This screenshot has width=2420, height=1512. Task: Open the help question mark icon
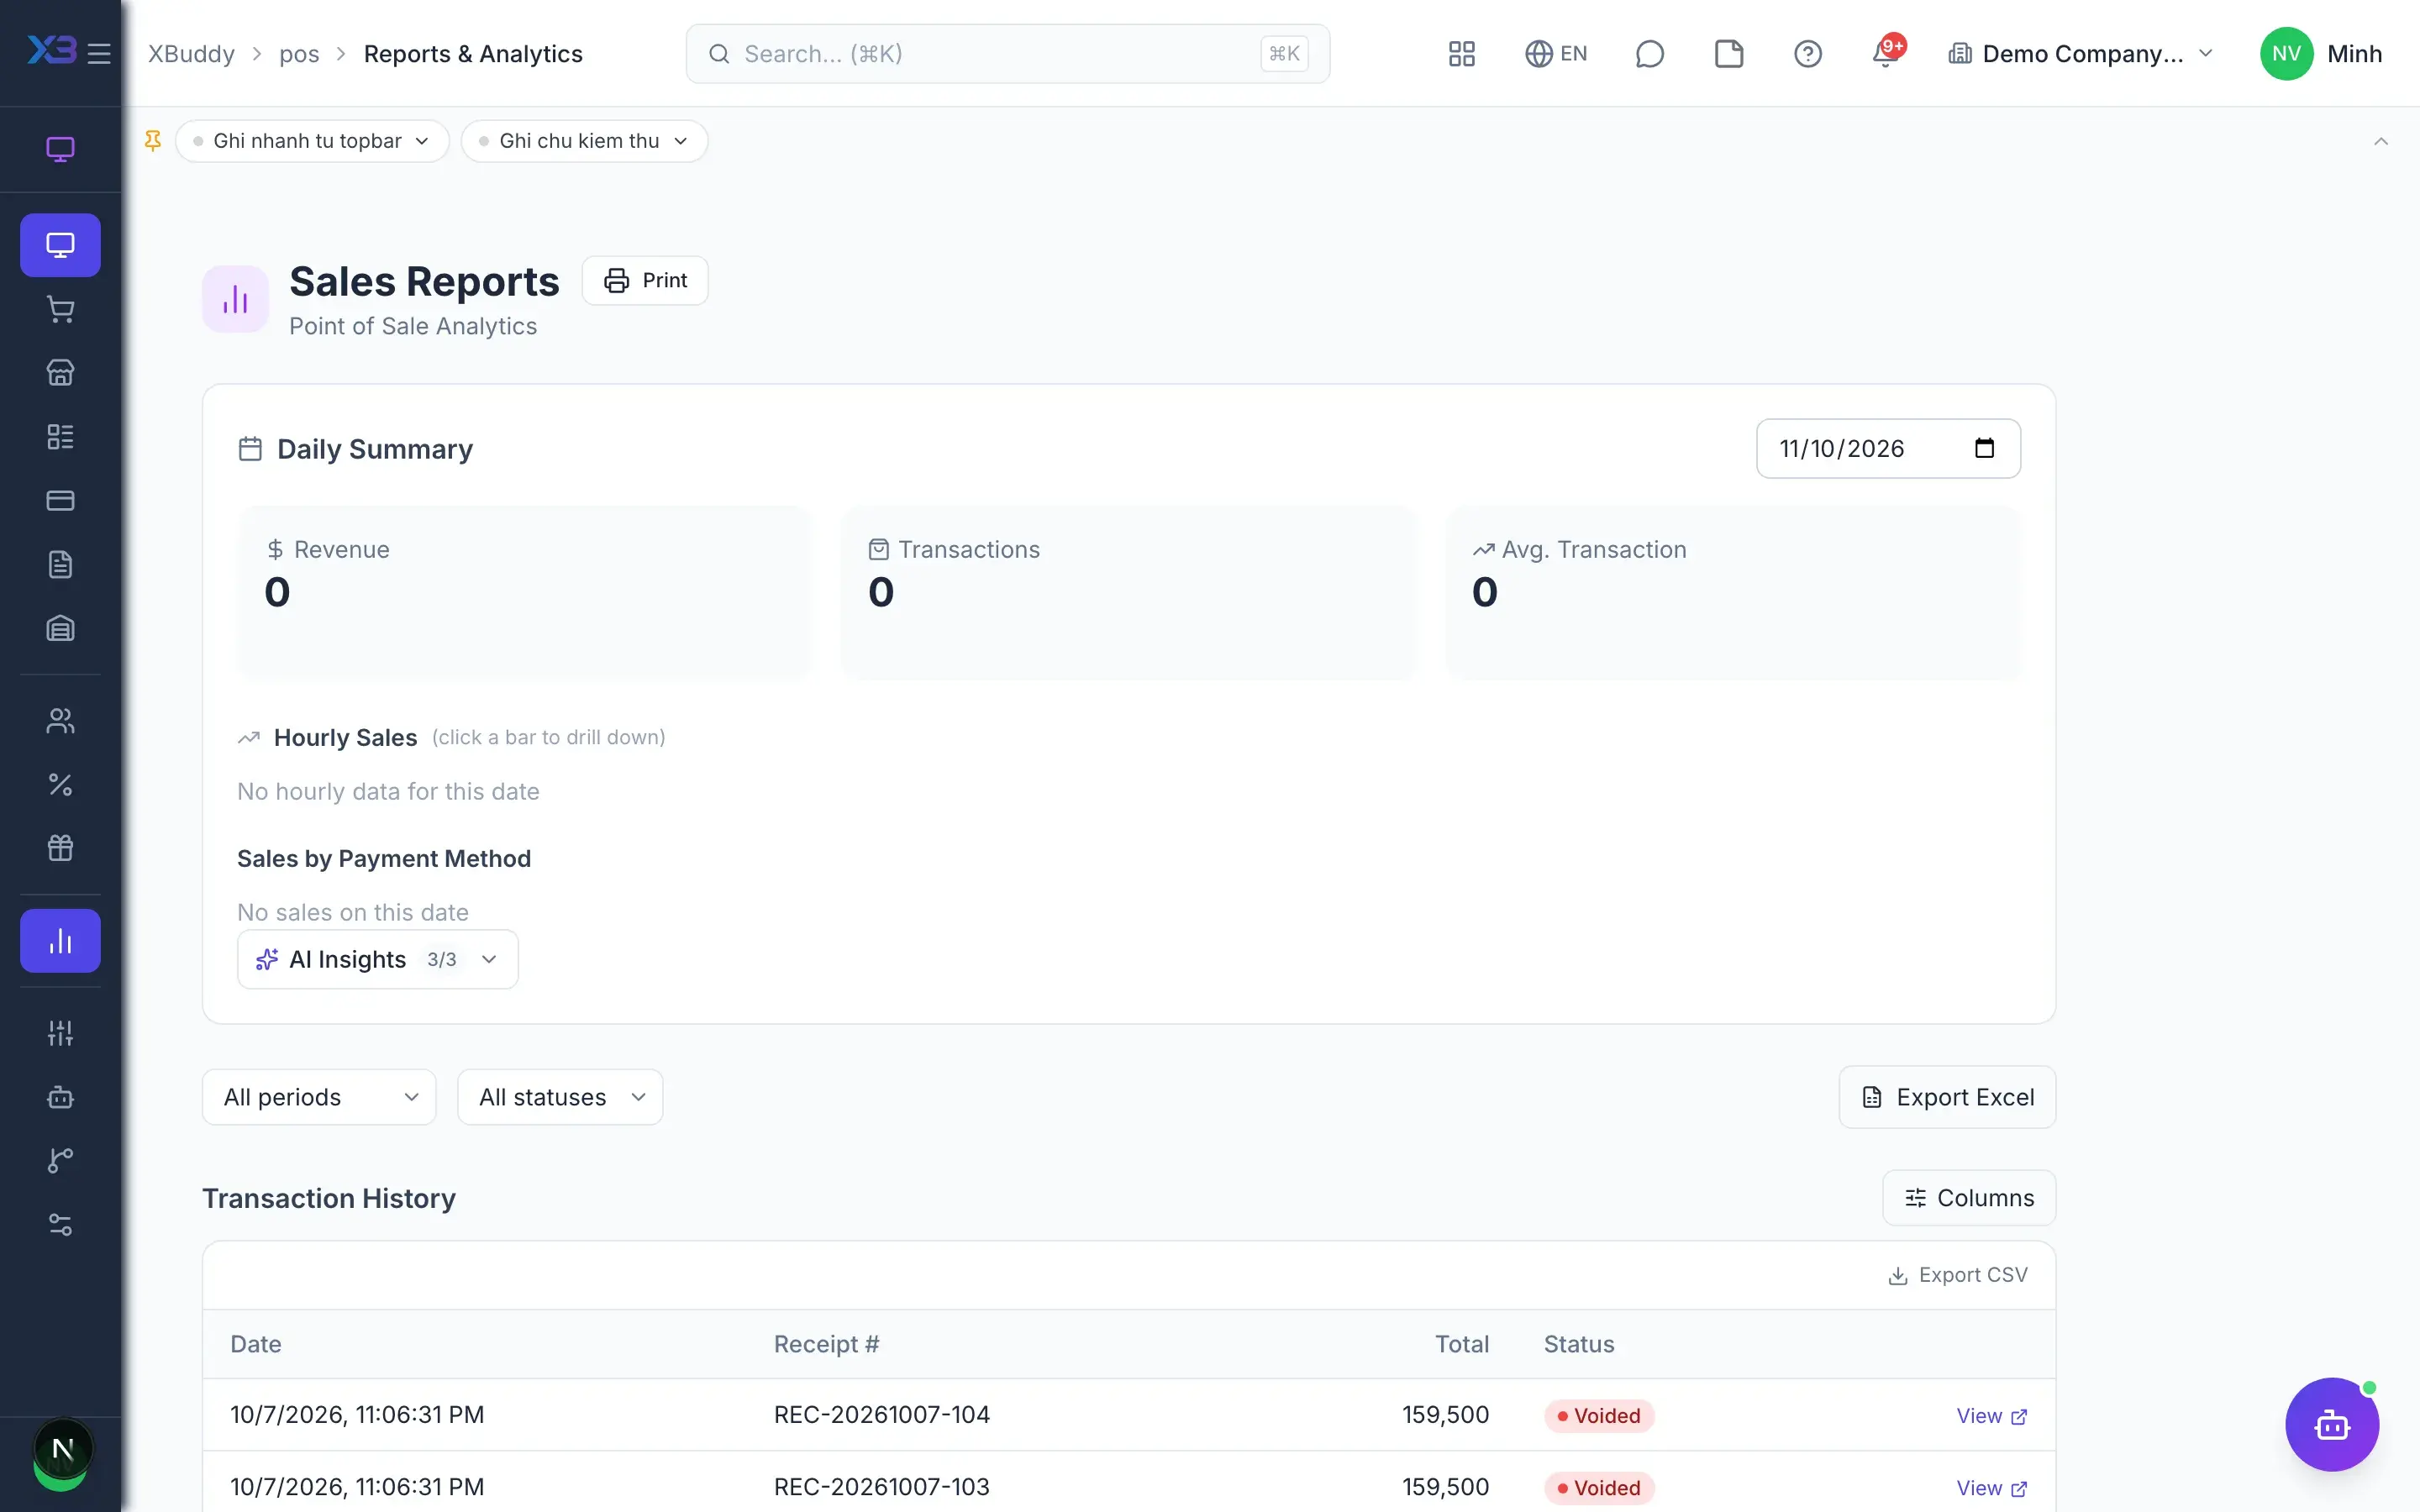pyautogui.click(x=1807, y=54)
